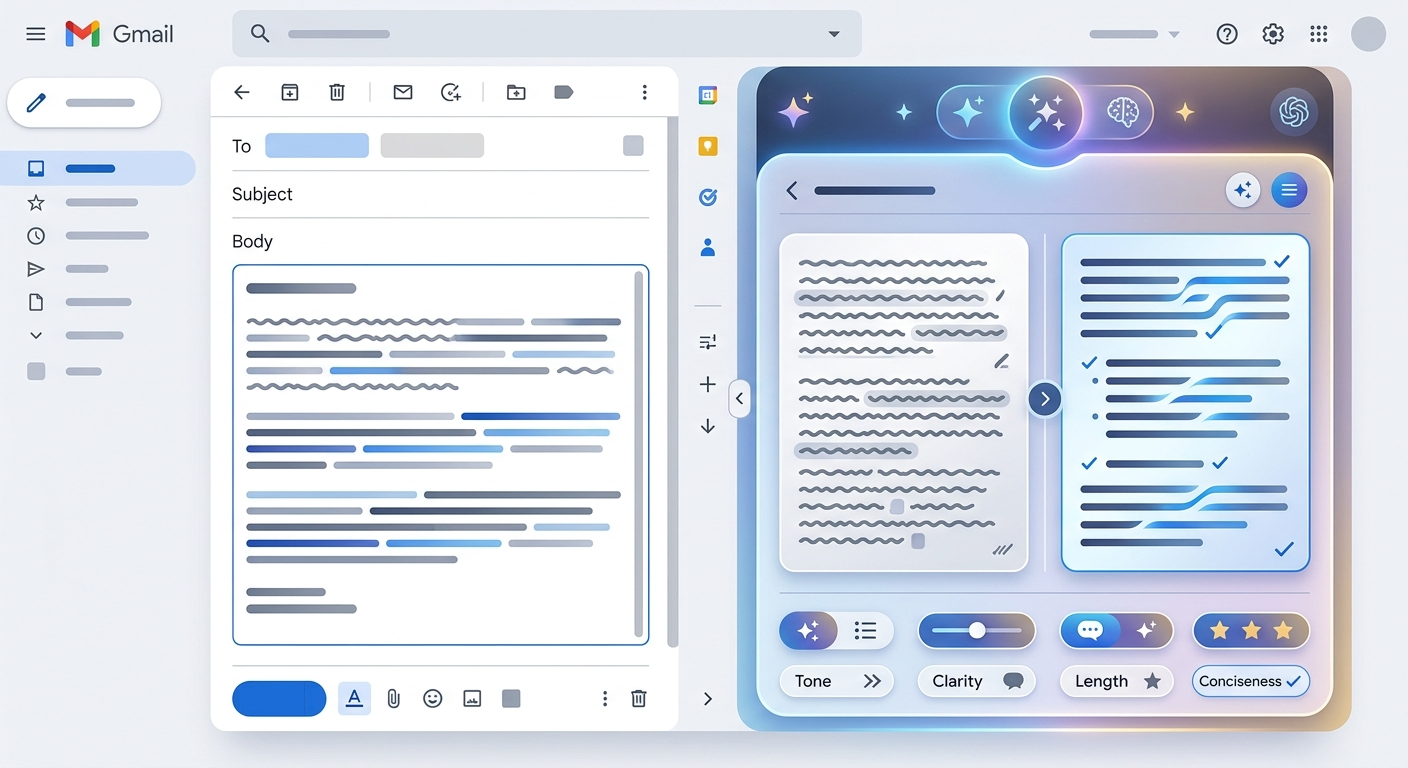
Task: Expand the More chevron in sidebar
Action: (36, 336)
